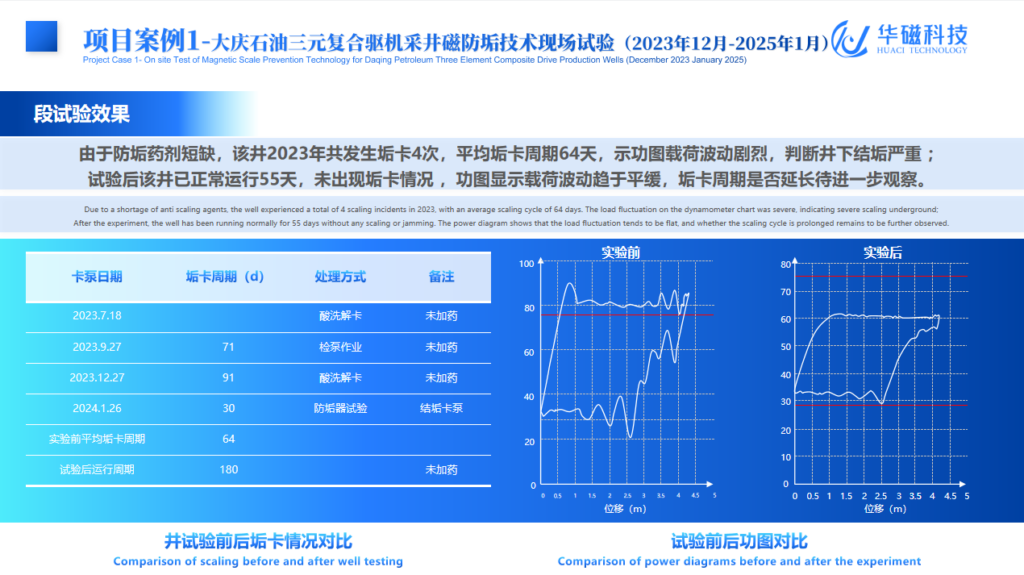This screenshot has width=1024, height=575.
Task: Click the '实验前' chart title
Action: tap(622, 252)
